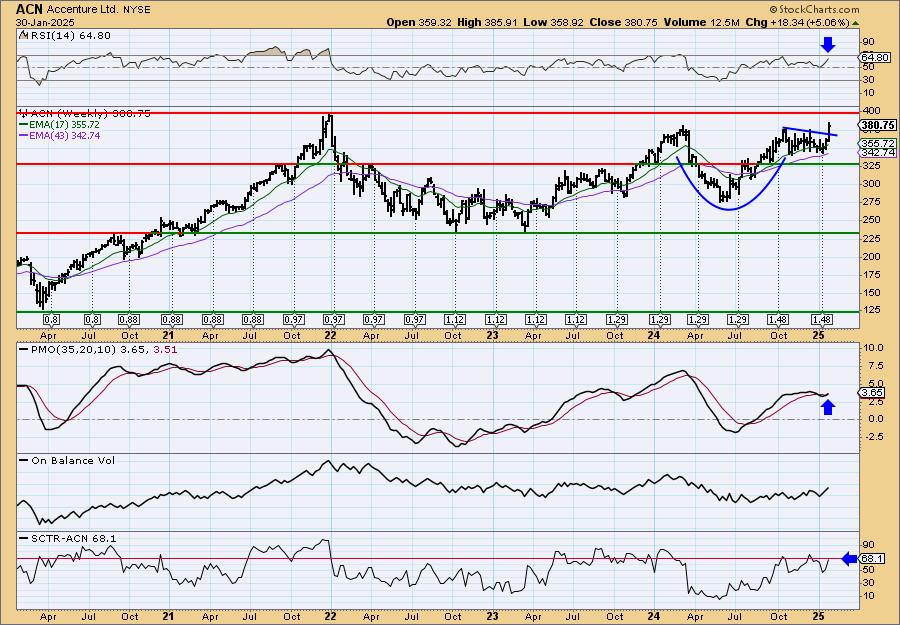Click the 68.1 SCTR value tag on right
Screen dimensions: 900x625
pyautogui.click(x=873, y=558)
